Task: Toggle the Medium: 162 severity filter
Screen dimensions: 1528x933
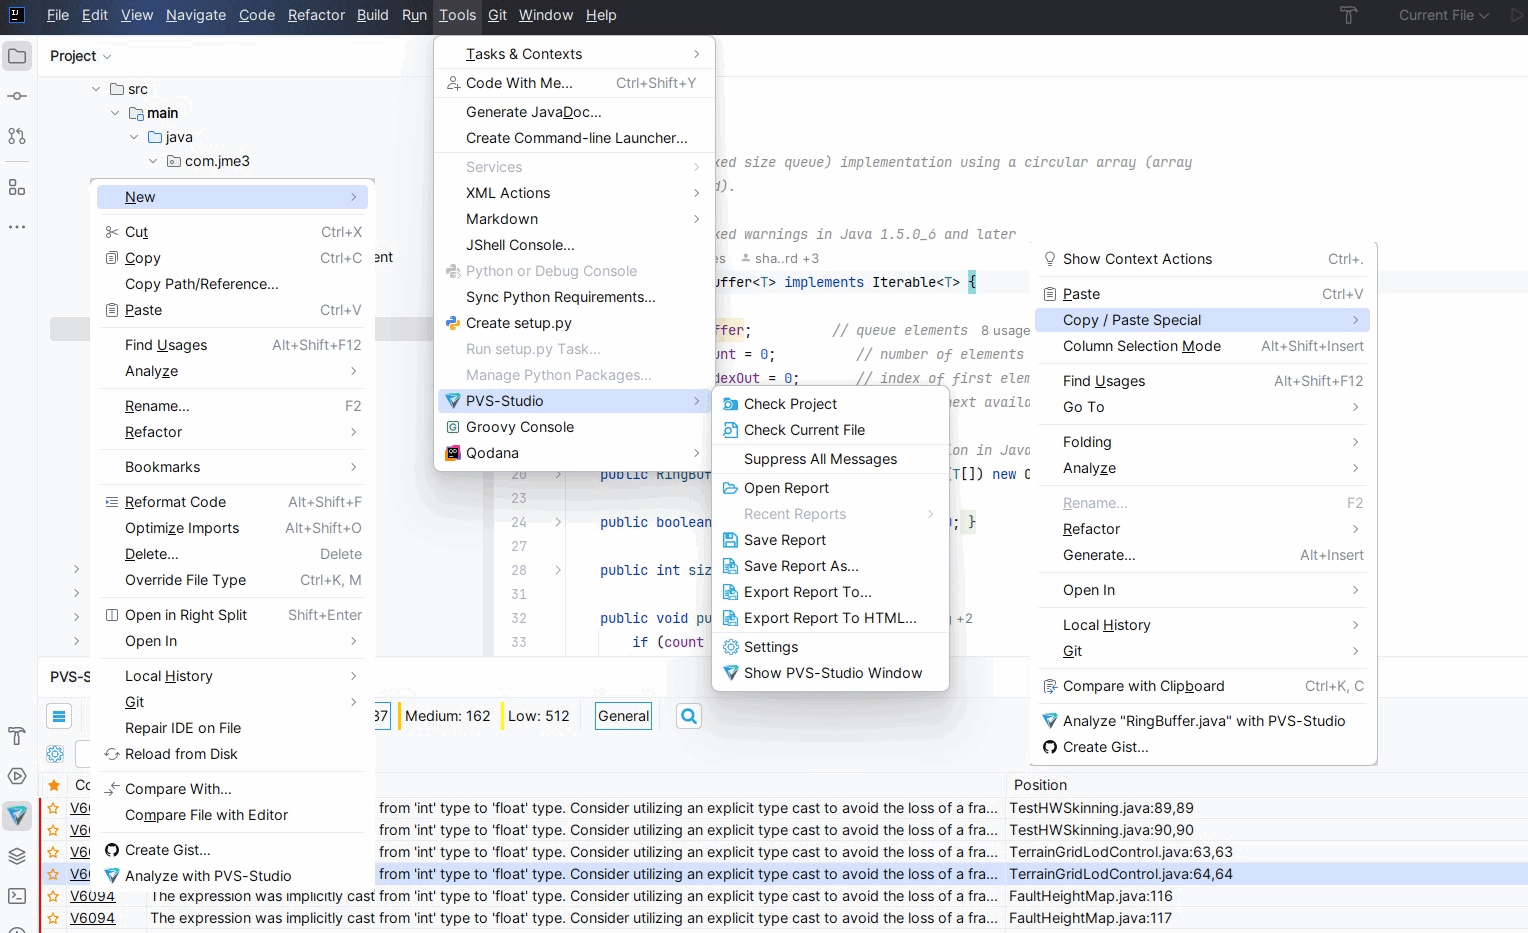Action: (x=447, y=716)
